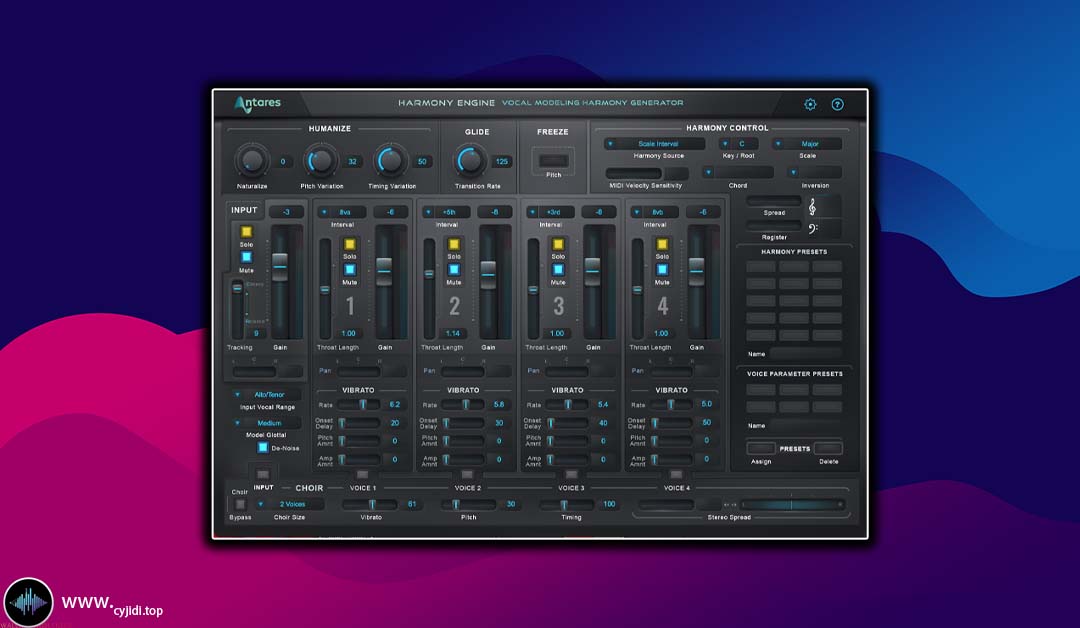This screenshot has height=628, width=1080.
Task: Solo harmony voice 3
Action: [558, 244]
